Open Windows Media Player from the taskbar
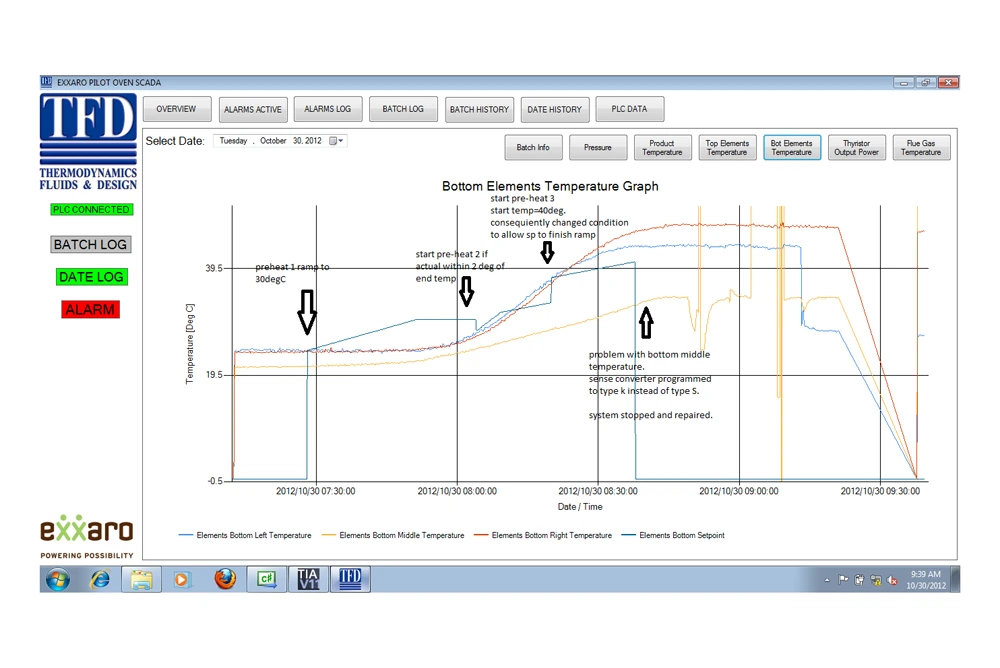This screenshot has width=1000, height=668. [182, 579]
